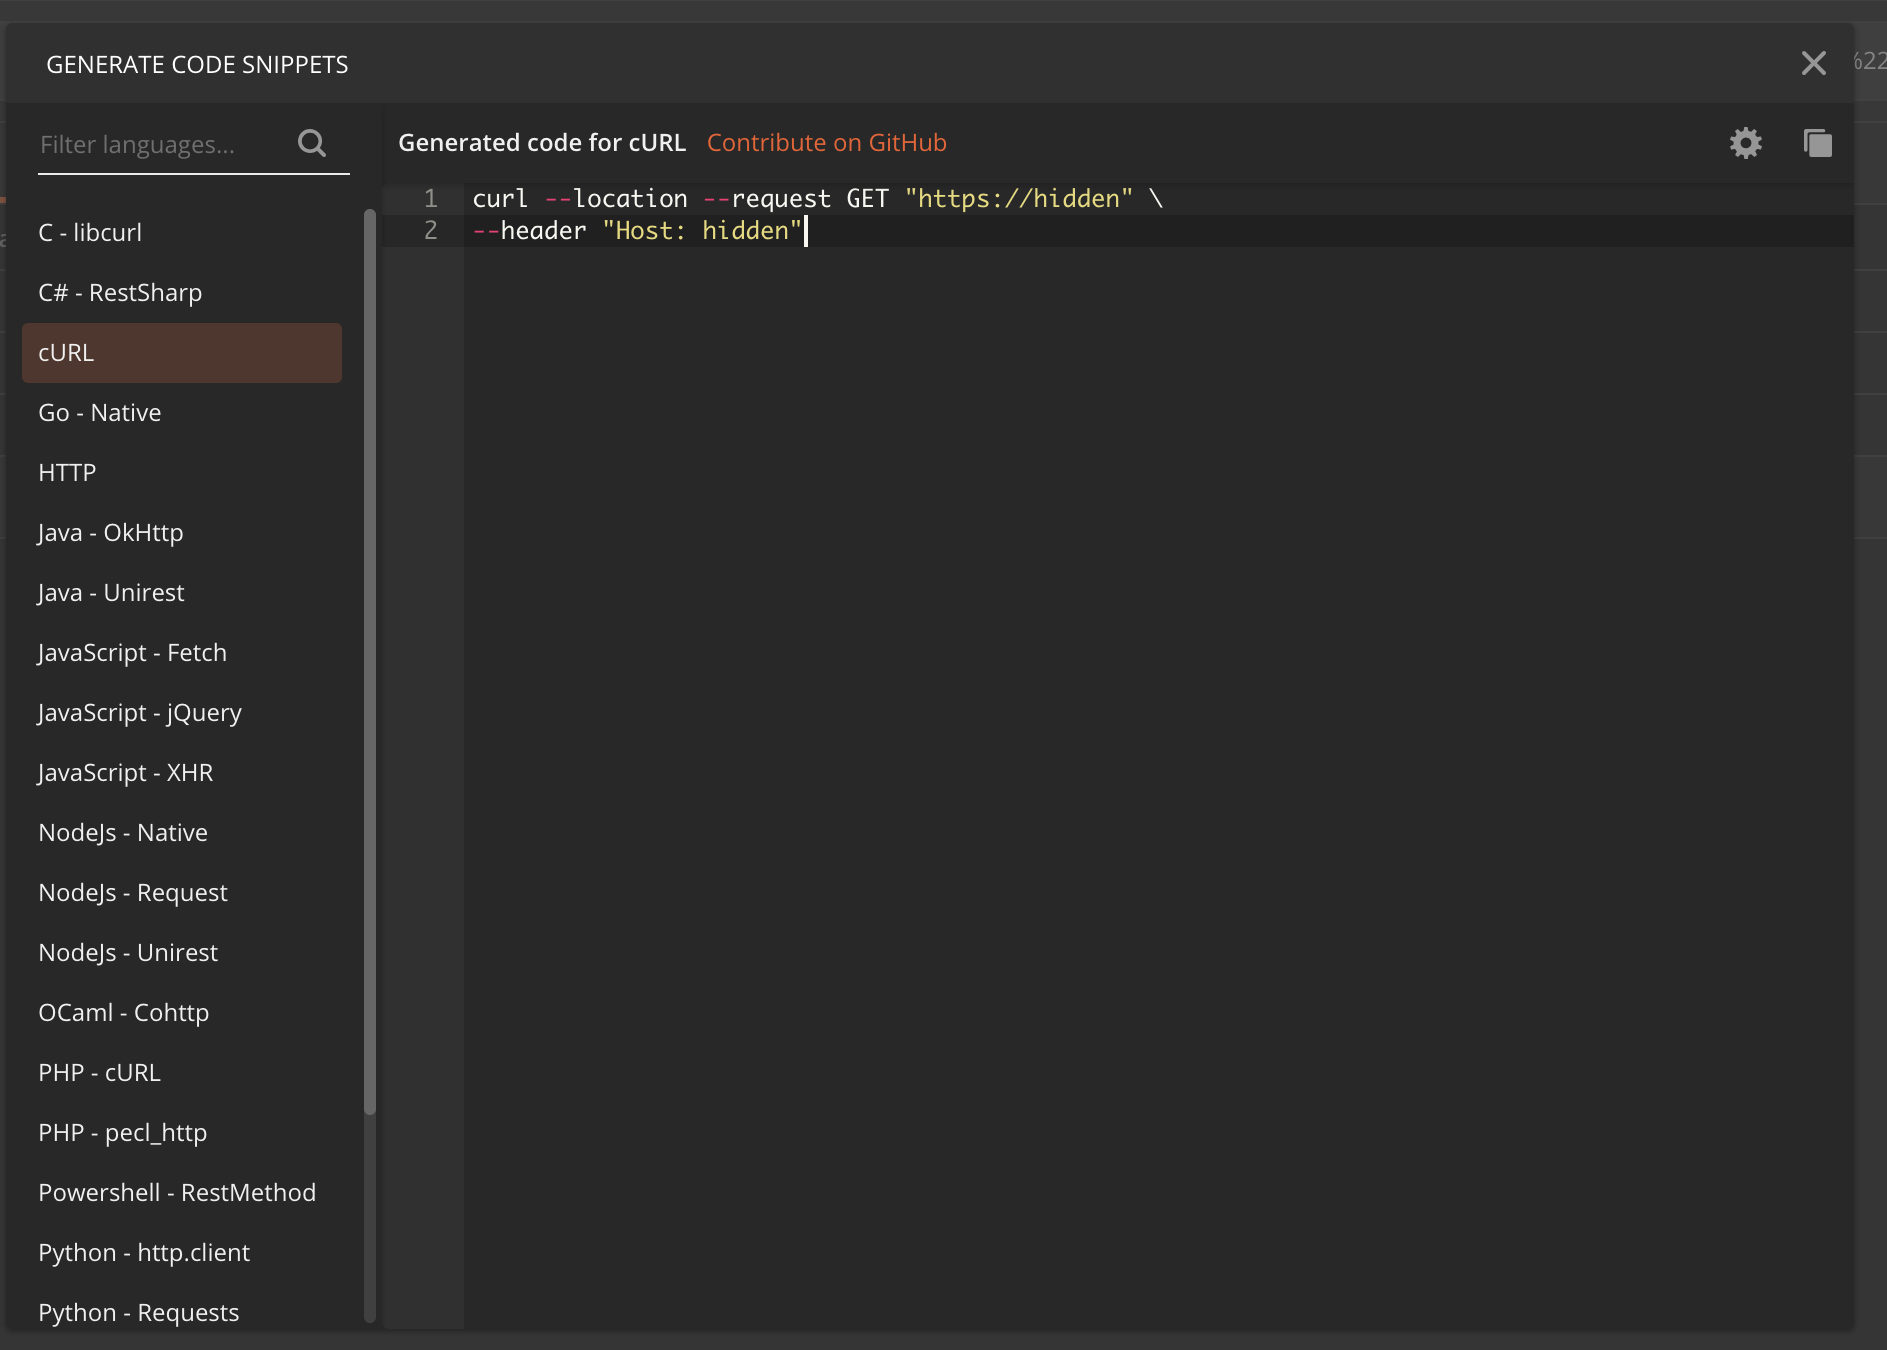Select Python - http.client language option
The height and width of the screenshot is (1350, 1887).
pyautogui.click(x=144, y=1252)
